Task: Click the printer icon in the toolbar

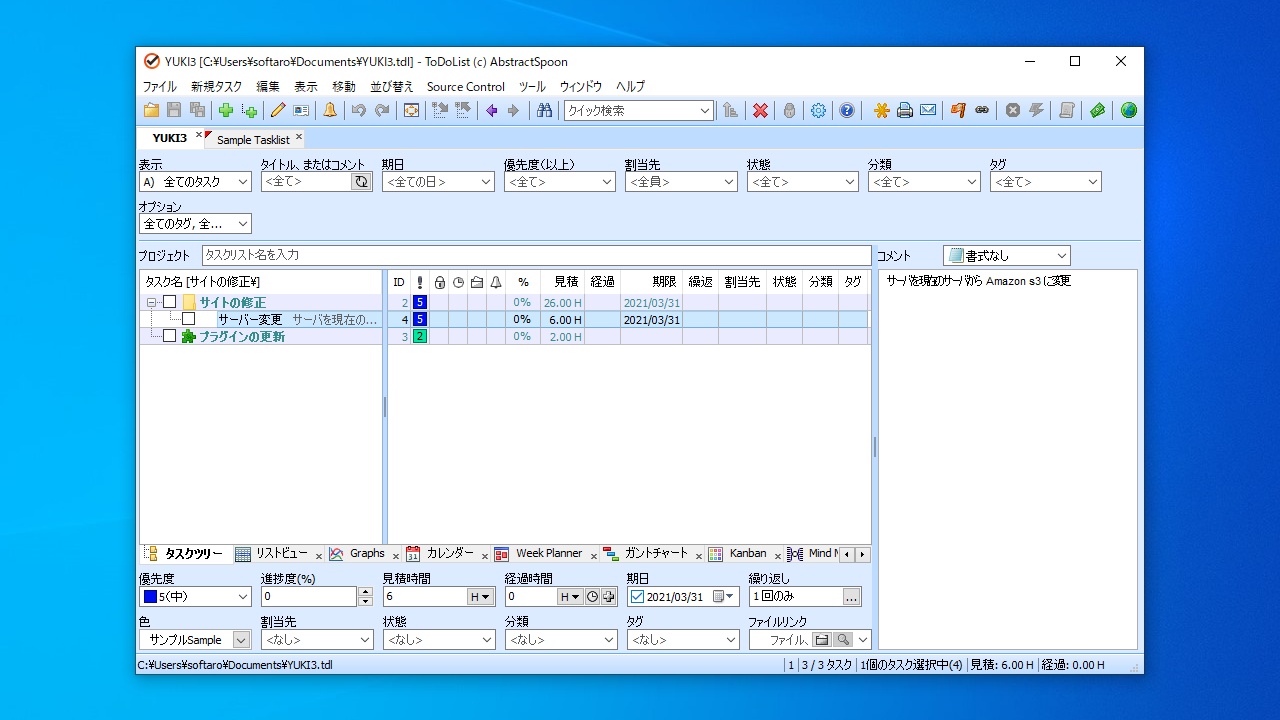Action: click(905, 110)
